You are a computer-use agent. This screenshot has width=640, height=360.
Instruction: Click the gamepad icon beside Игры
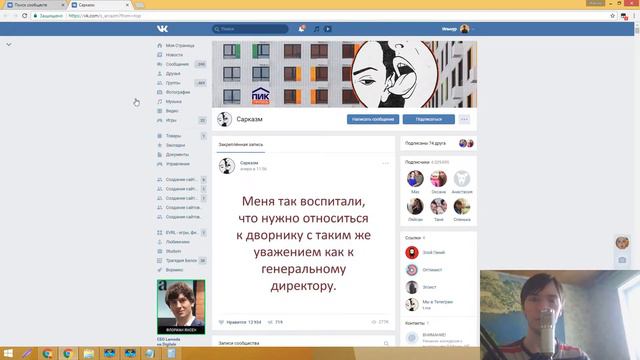point(160,120)
